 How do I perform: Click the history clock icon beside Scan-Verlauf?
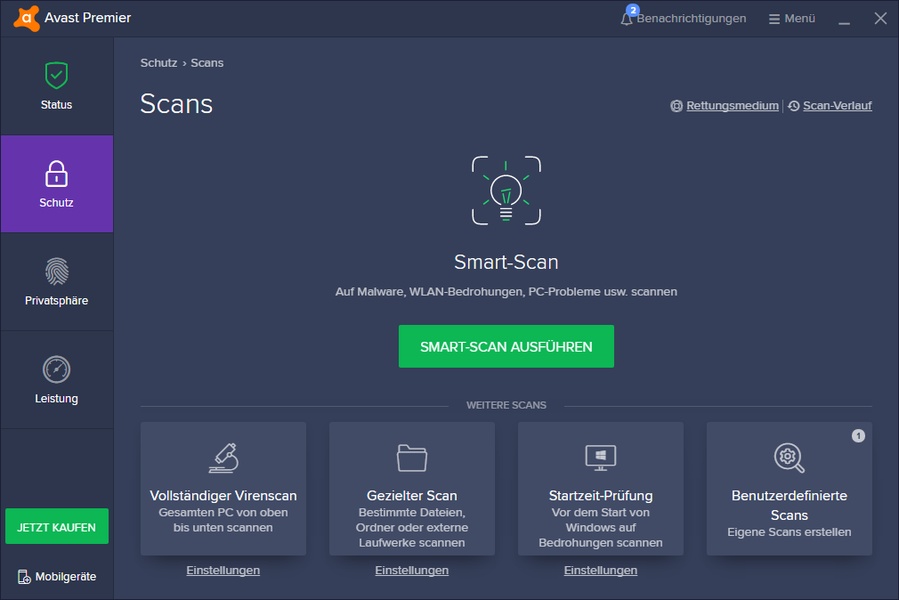tap(794, 106)
